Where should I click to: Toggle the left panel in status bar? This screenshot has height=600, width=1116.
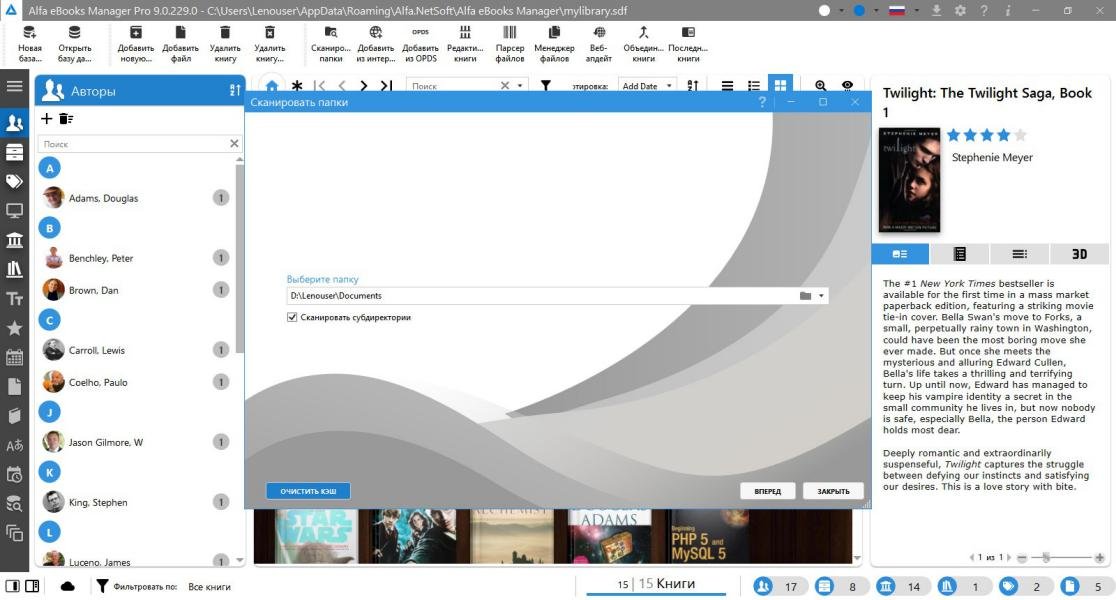click(x=13, y=586)
